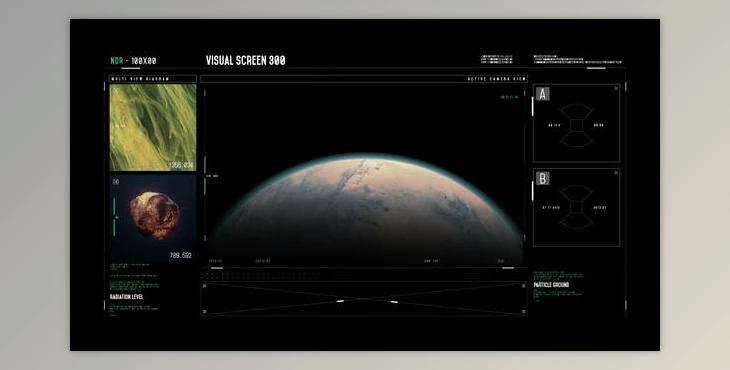Screen dimensions: 730x370
Task: Select the NDR - 100X00 label
Action: [x=133, y=61]
